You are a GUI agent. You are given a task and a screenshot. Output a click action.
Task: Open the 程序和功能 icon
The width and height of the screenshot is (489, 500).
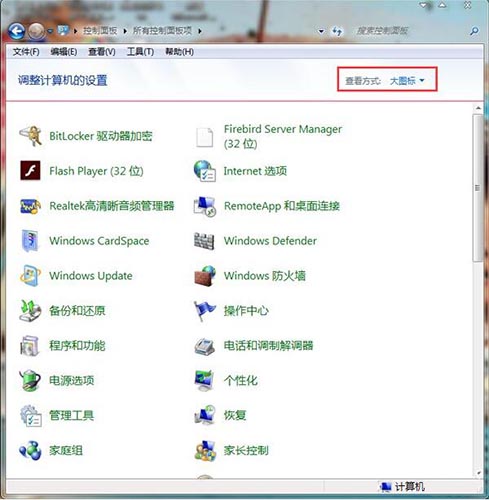30,346
